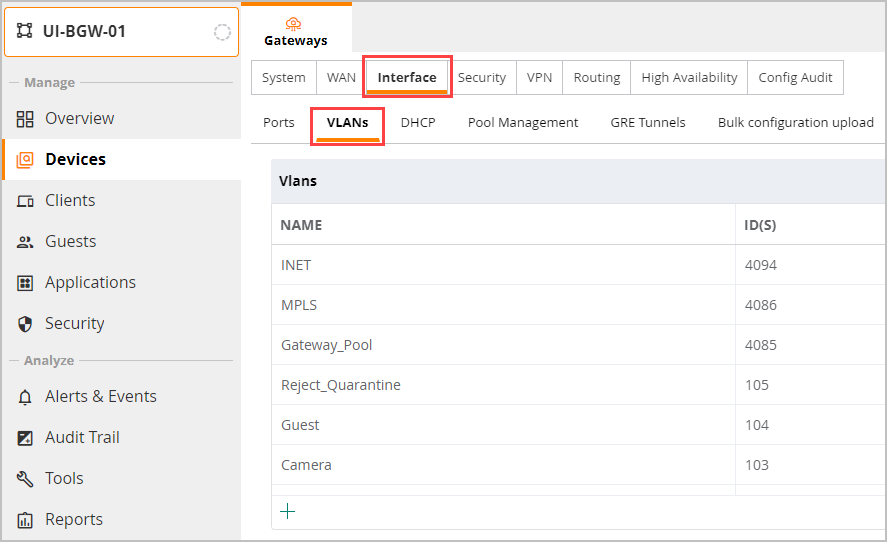
Task: Open the Pool Management sub-tab
Action: [x=523, y=123]
